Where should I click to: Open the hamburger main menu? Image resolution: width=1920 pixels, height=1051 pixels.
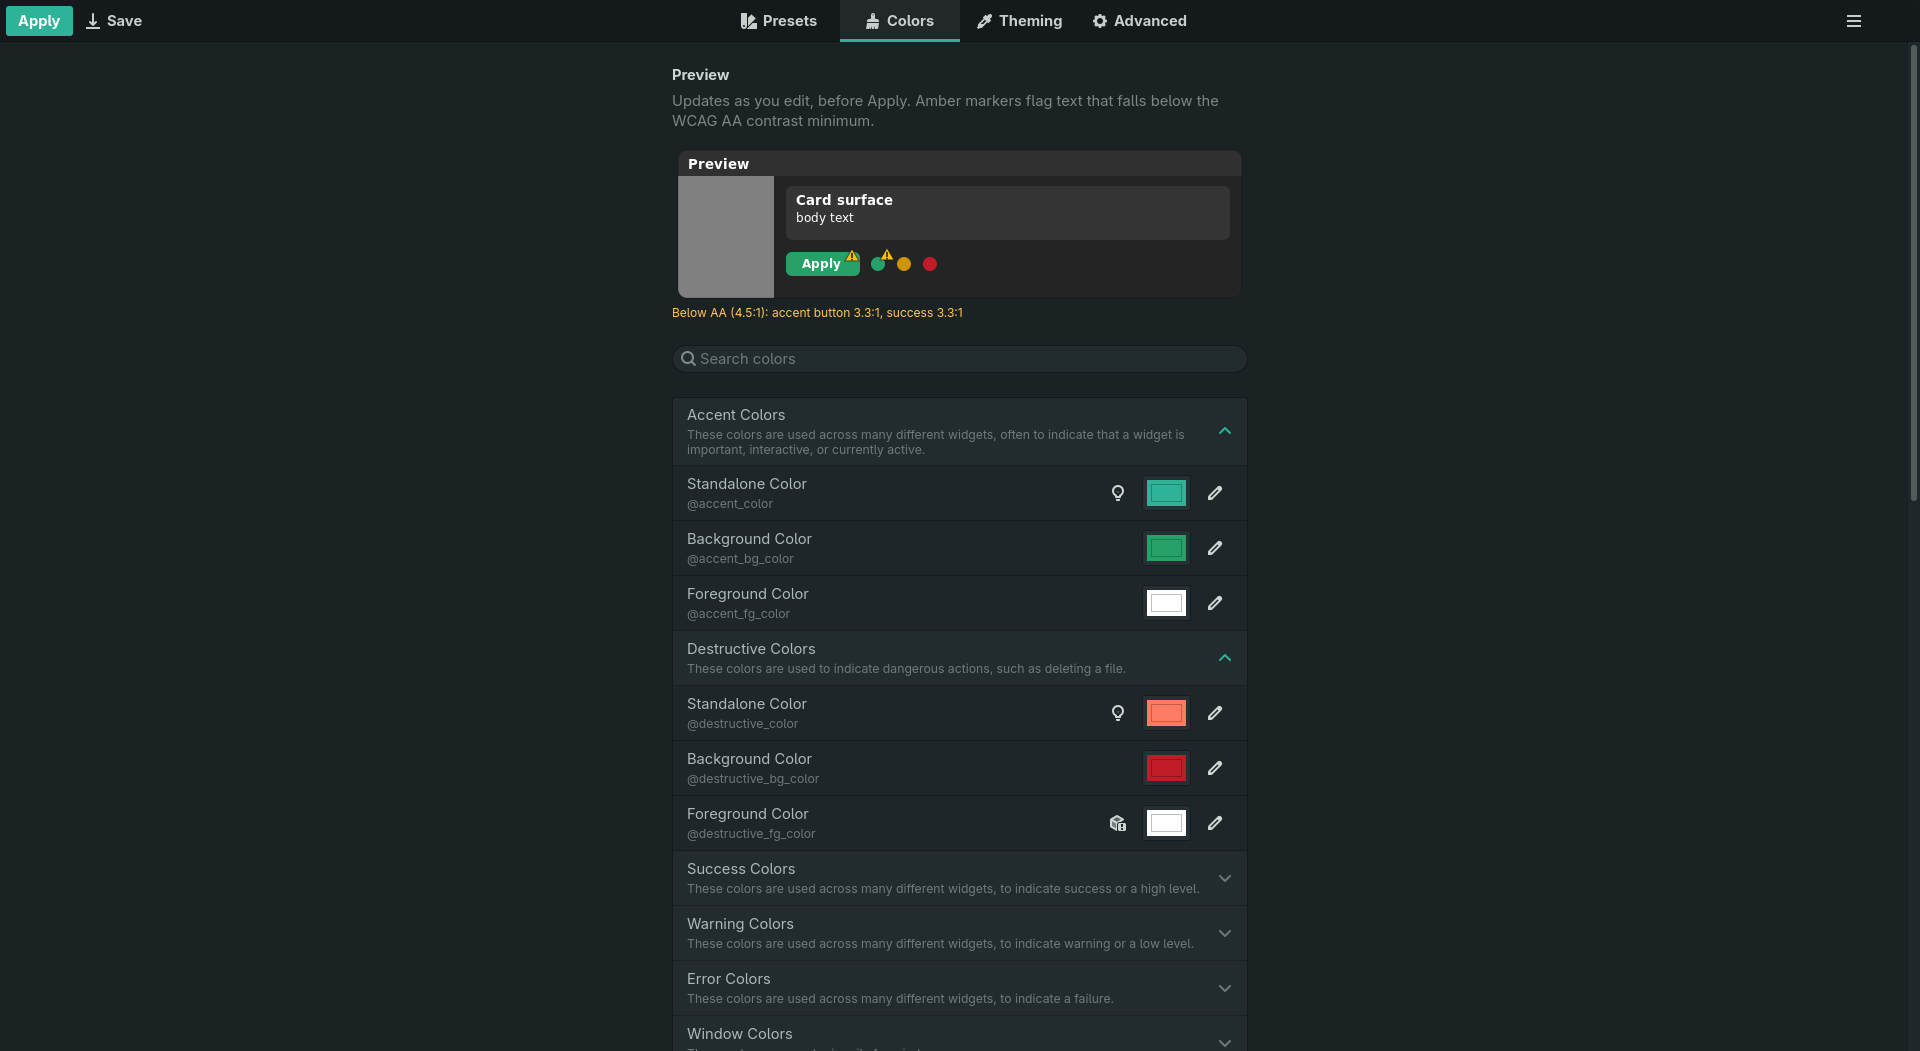[x=1854, y=21]
